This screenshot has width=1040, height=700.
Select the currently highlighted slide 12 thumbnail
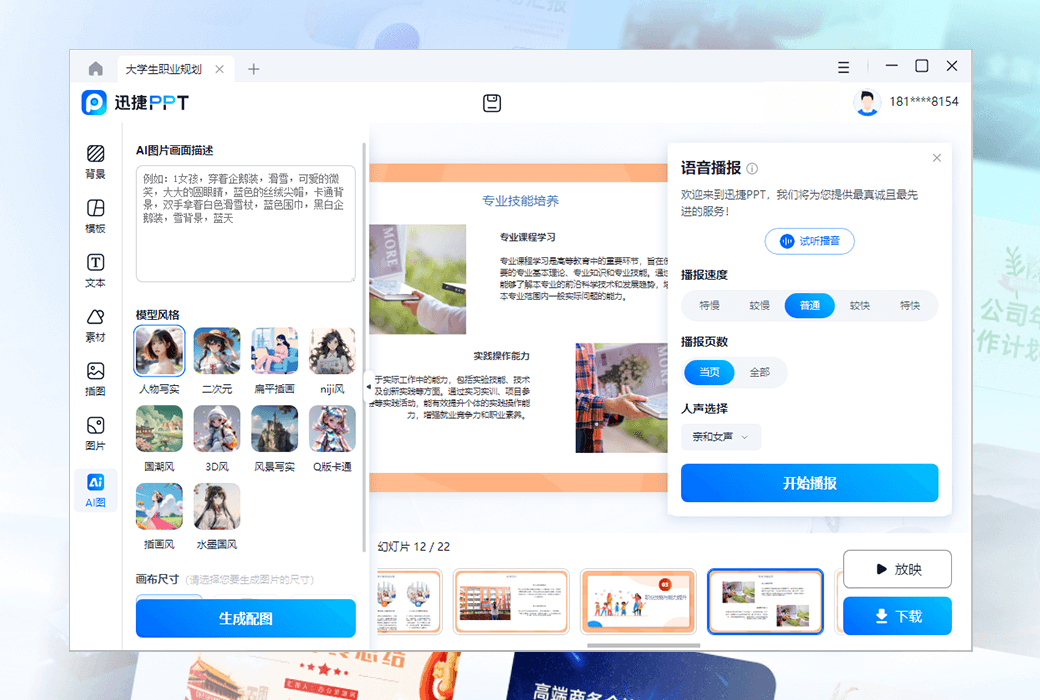coord(765,602)
